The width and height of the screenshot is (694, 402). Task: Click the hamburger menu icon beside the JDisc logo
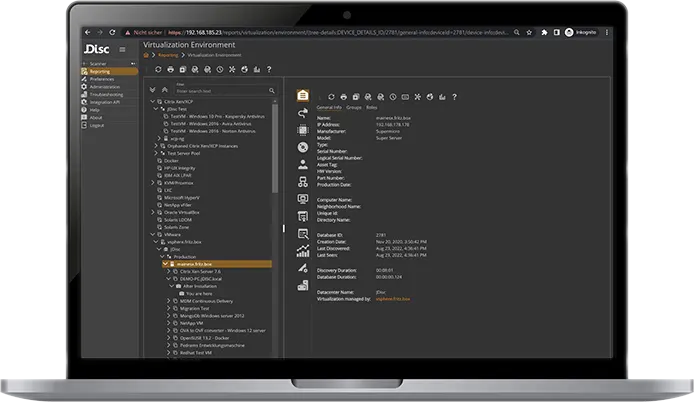[122, 49]
